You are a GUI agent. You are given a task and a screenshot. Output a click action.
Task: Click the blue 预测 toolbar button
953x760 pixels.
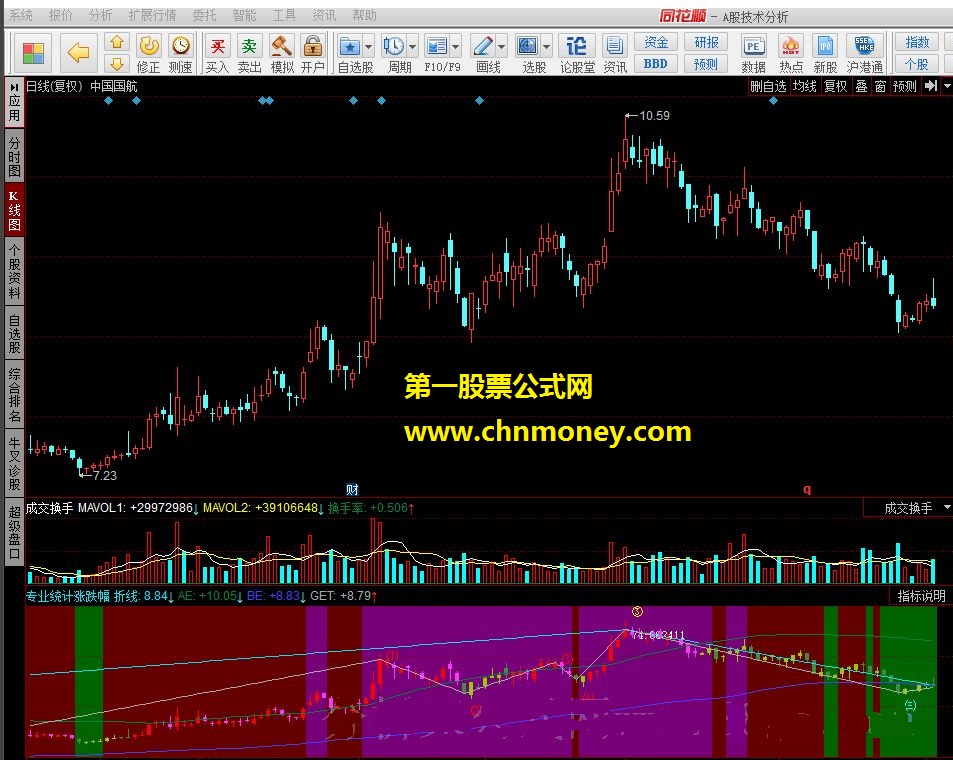click(x=706, y=63)
